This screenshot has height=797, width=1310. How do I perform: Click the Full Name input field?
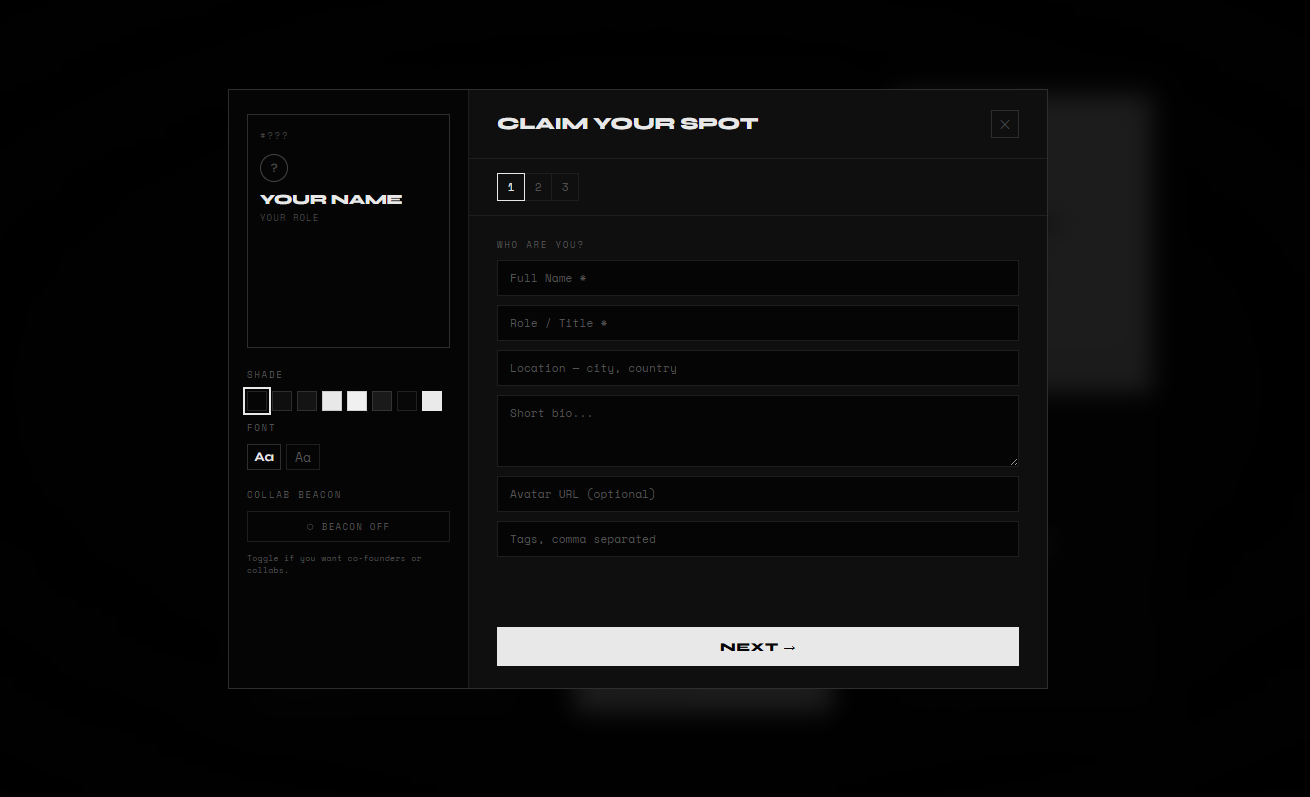(757, 277)
